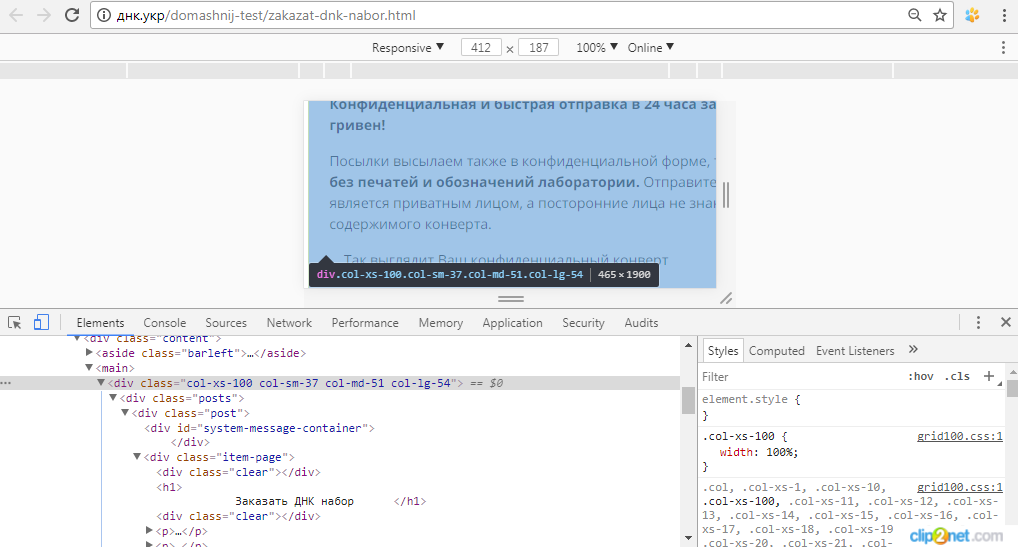The width and height of the screenshot is (1018, 547).
Task: Click the width: 100% property value
Action: (x=782, y=452)
